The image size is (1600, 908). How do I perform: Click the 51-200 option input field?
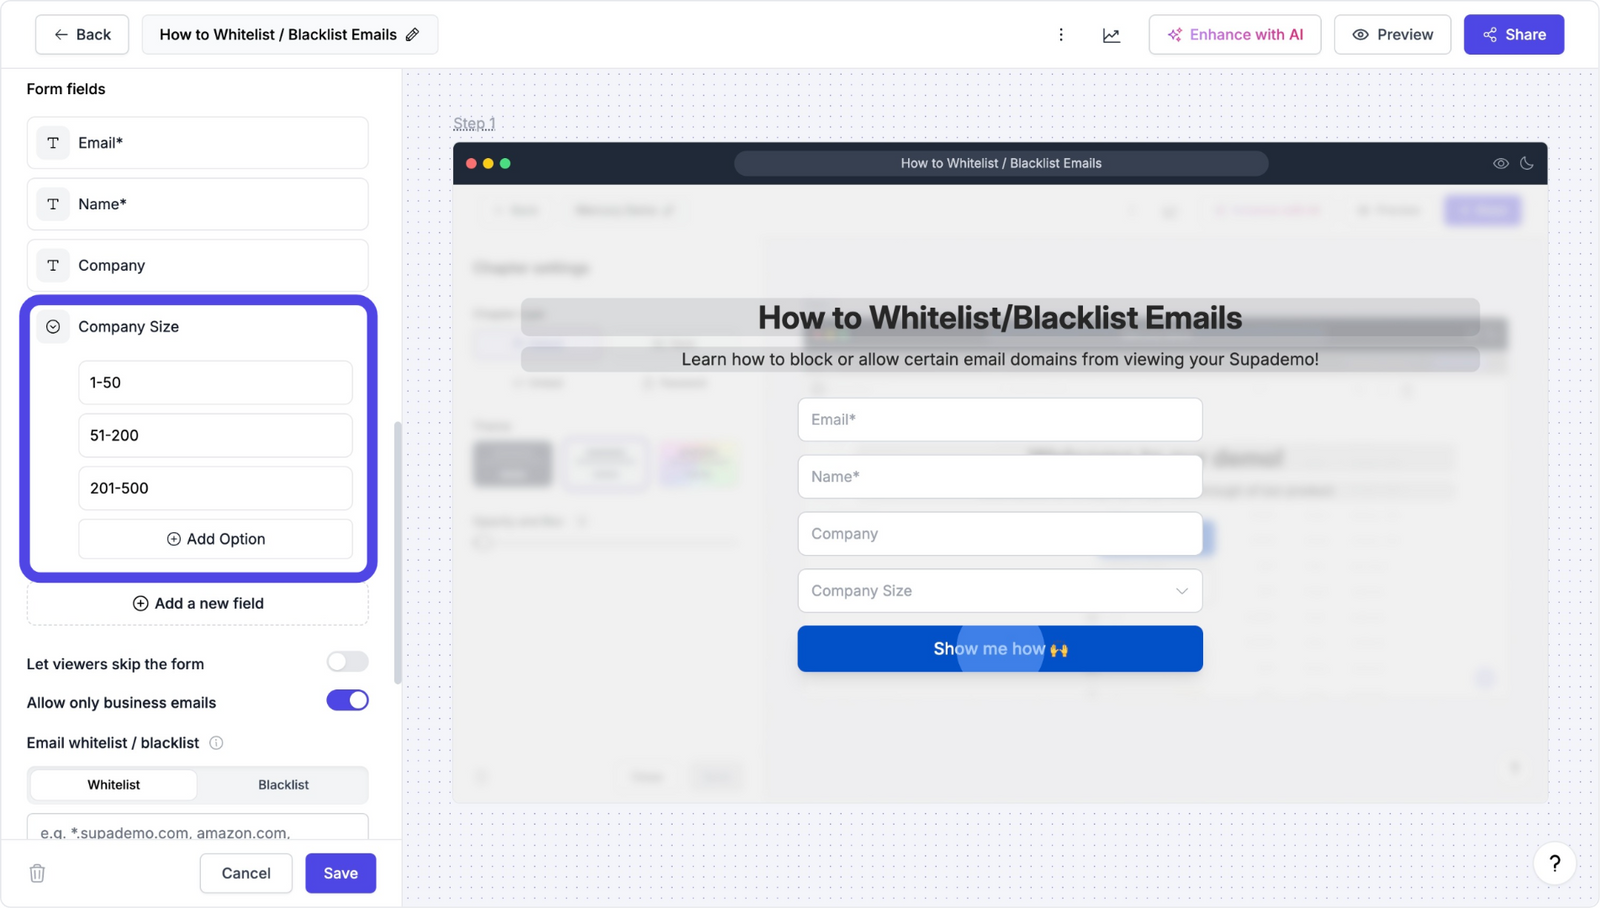click(215, 436)
